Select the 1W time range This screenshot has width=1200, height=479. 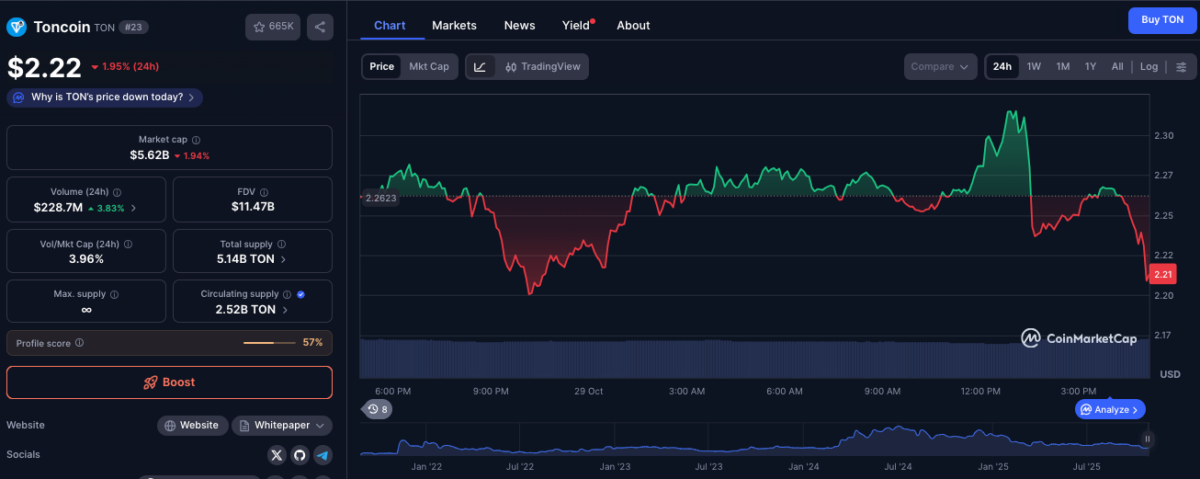pyautogui.click(x=1034, y=67)
